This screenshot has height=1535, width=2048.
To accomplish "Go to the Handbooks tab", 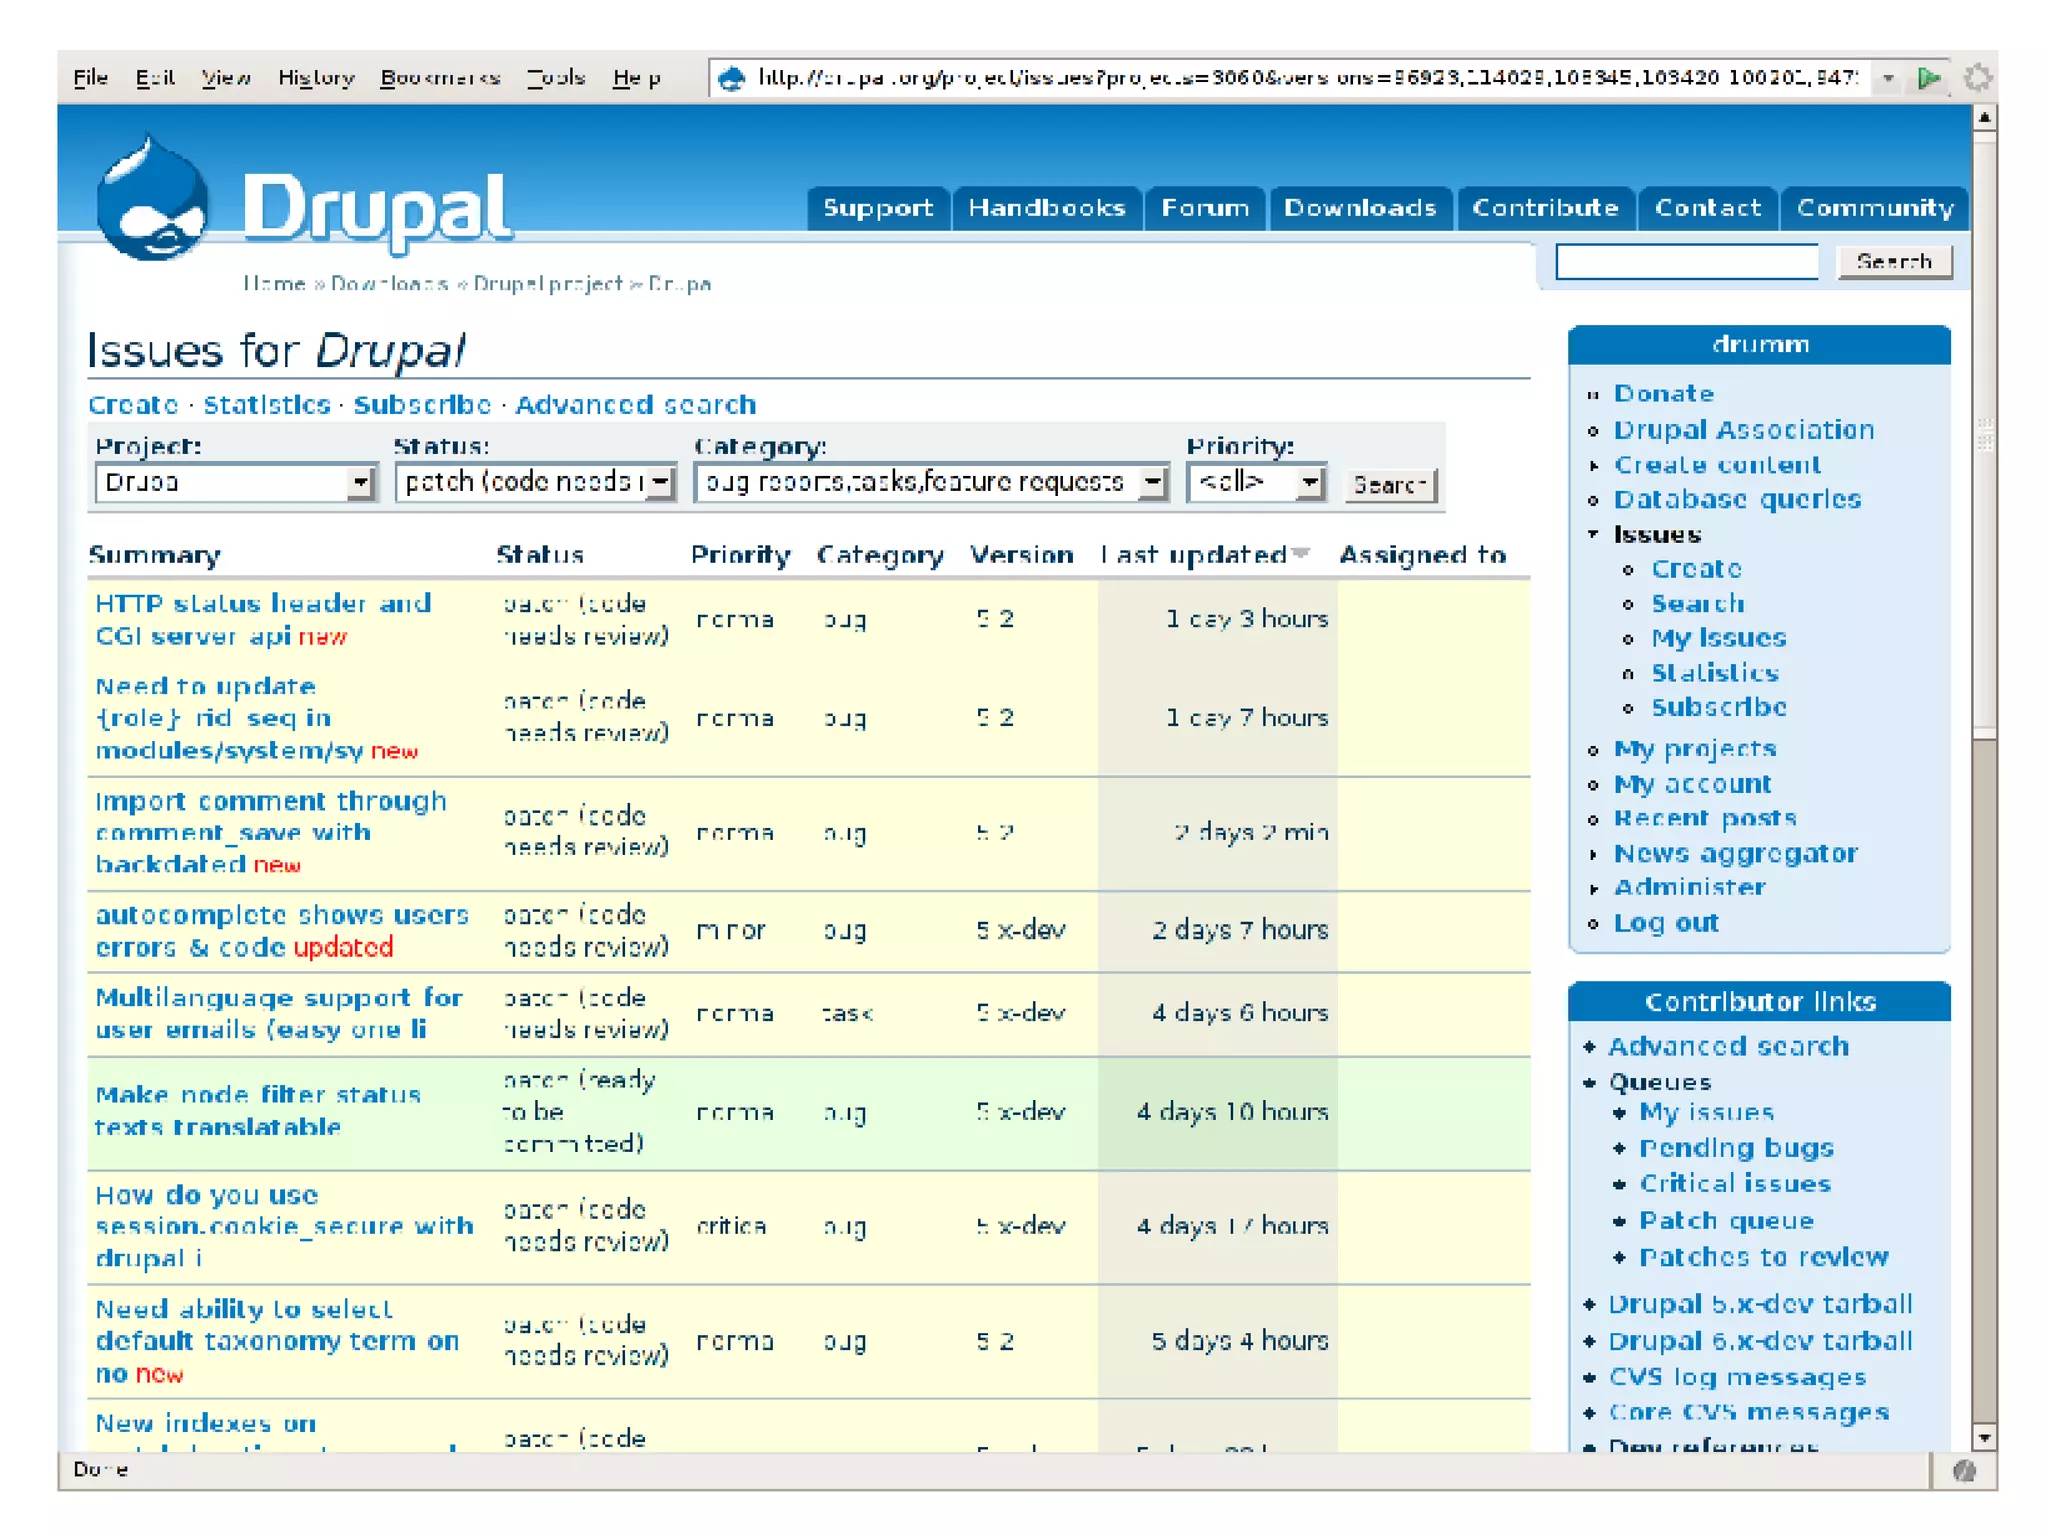I will coord(1047,208).
